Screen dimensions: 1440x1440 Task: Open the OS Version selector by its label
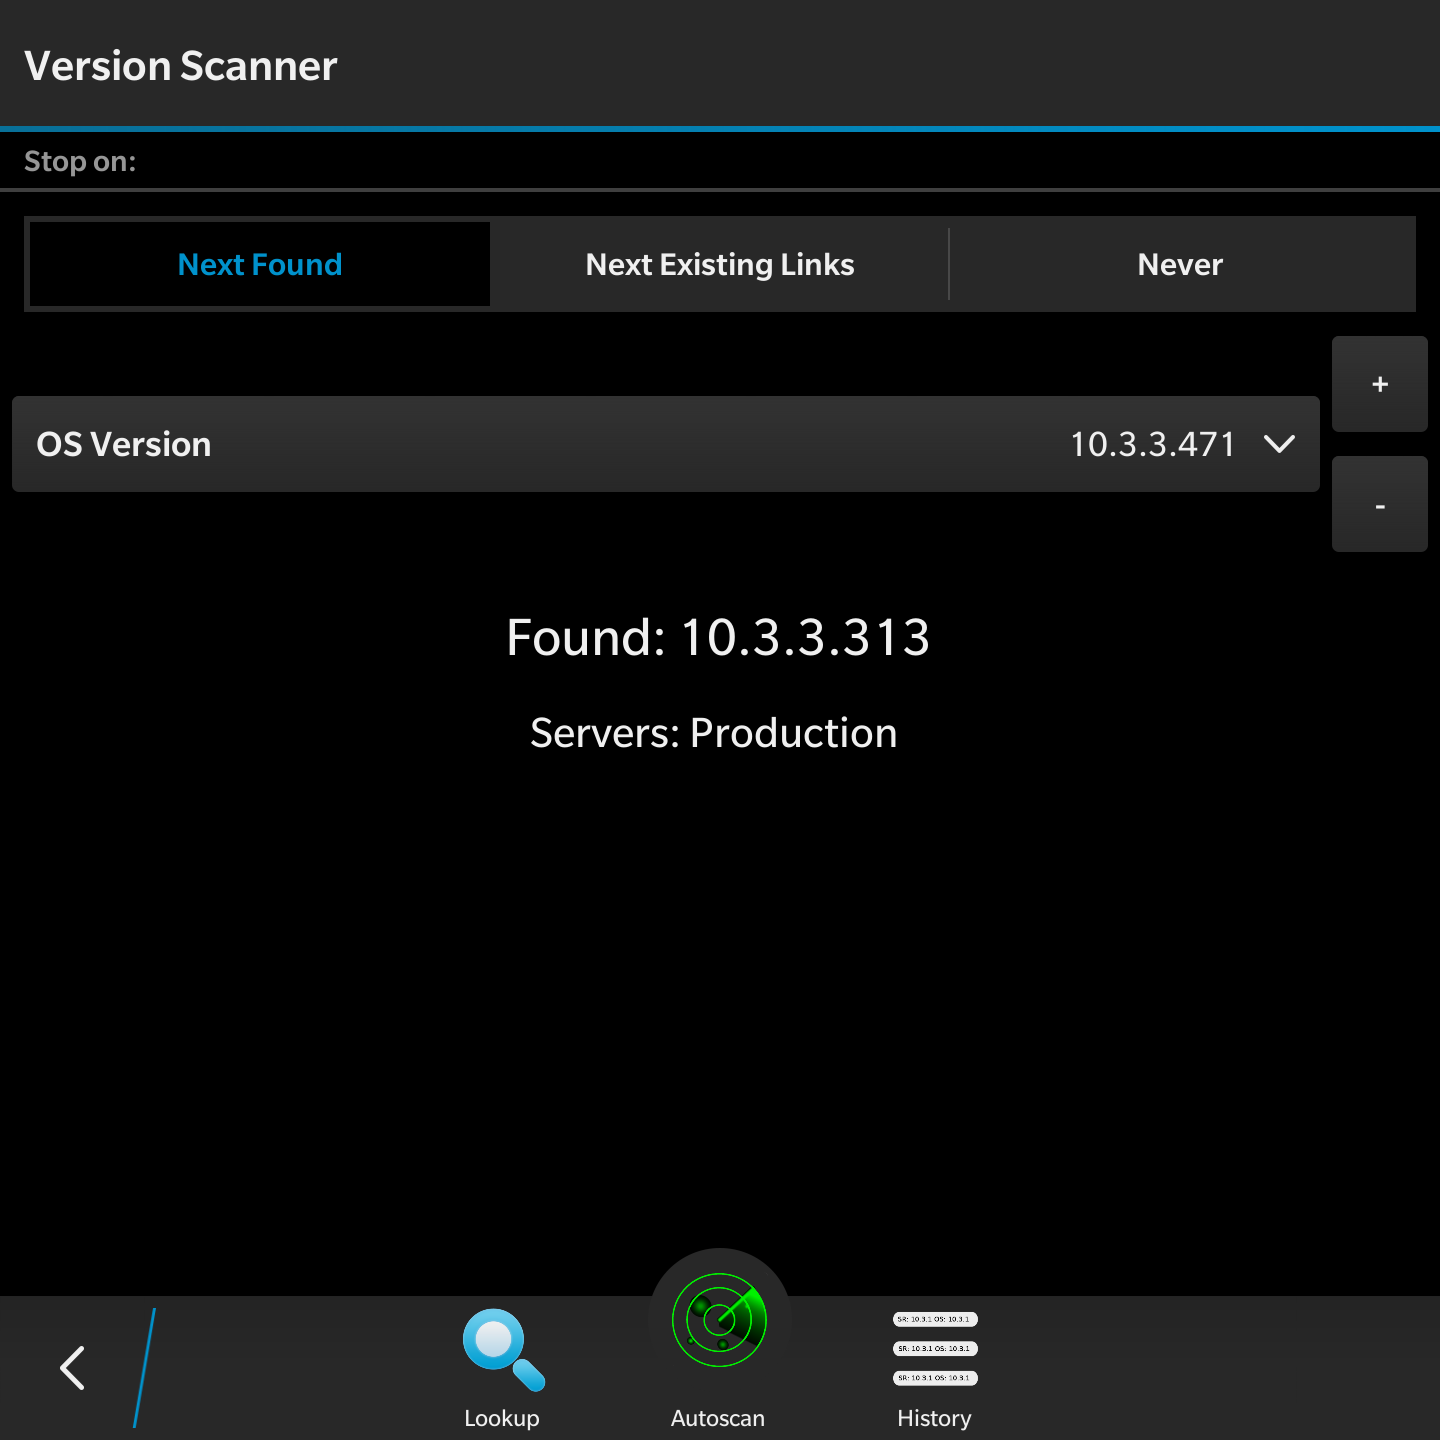(124, 444)
